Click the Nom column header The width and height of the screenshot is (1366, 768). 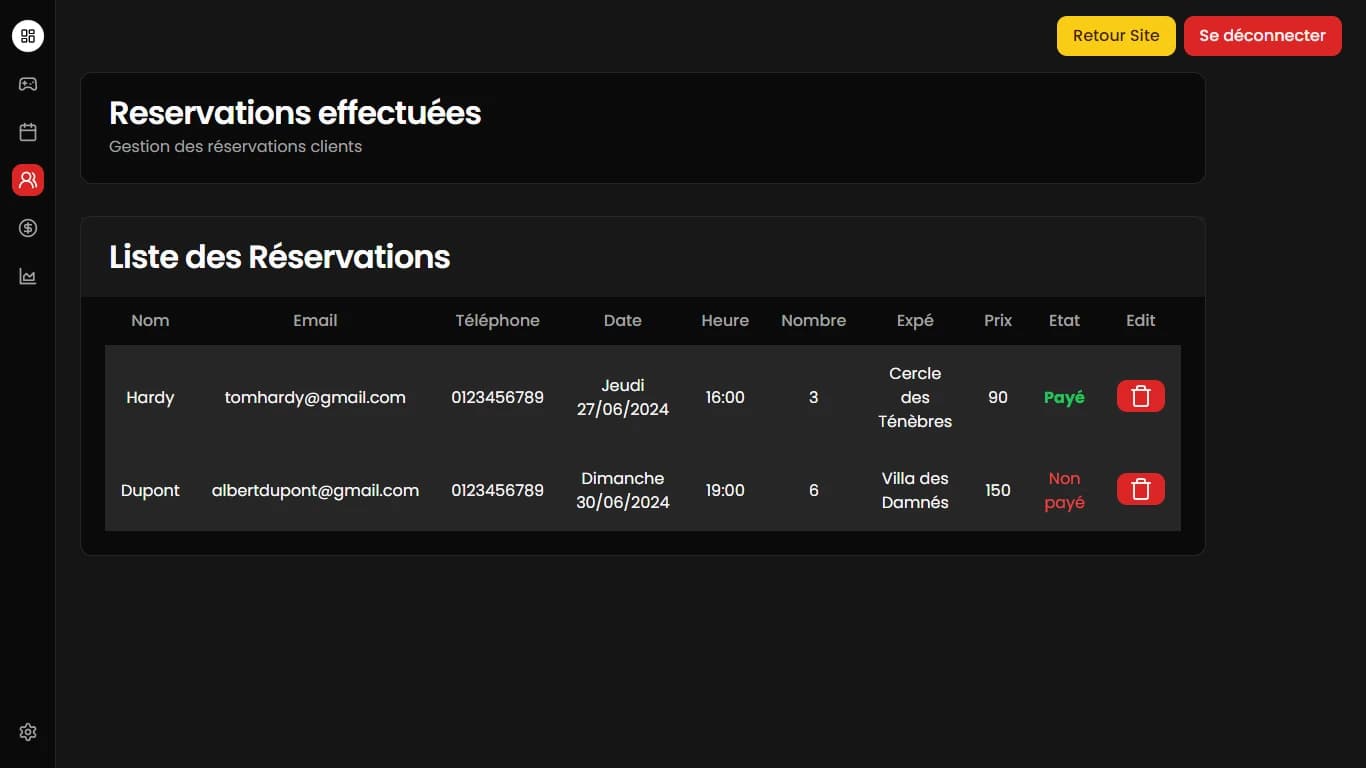(x=150, y=321)
